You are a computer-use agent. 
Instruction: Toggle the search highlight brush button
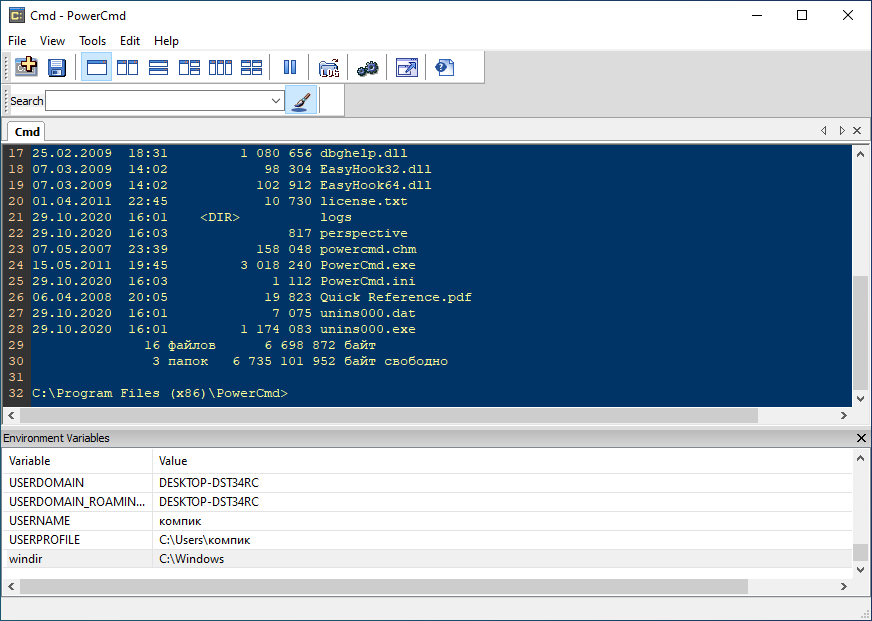(301, 100)
